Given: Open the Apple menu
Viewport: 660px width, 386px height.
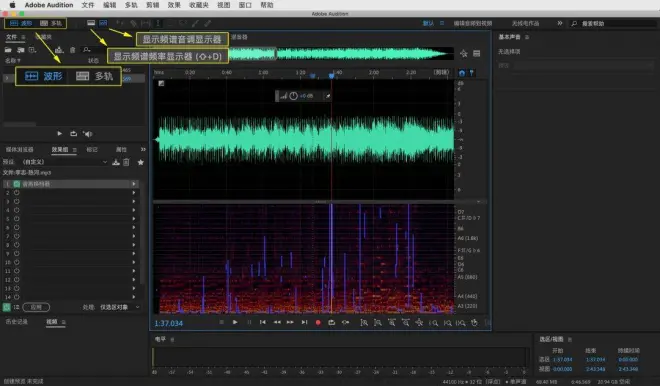Looking at the screenshot, I should [12, 5].
